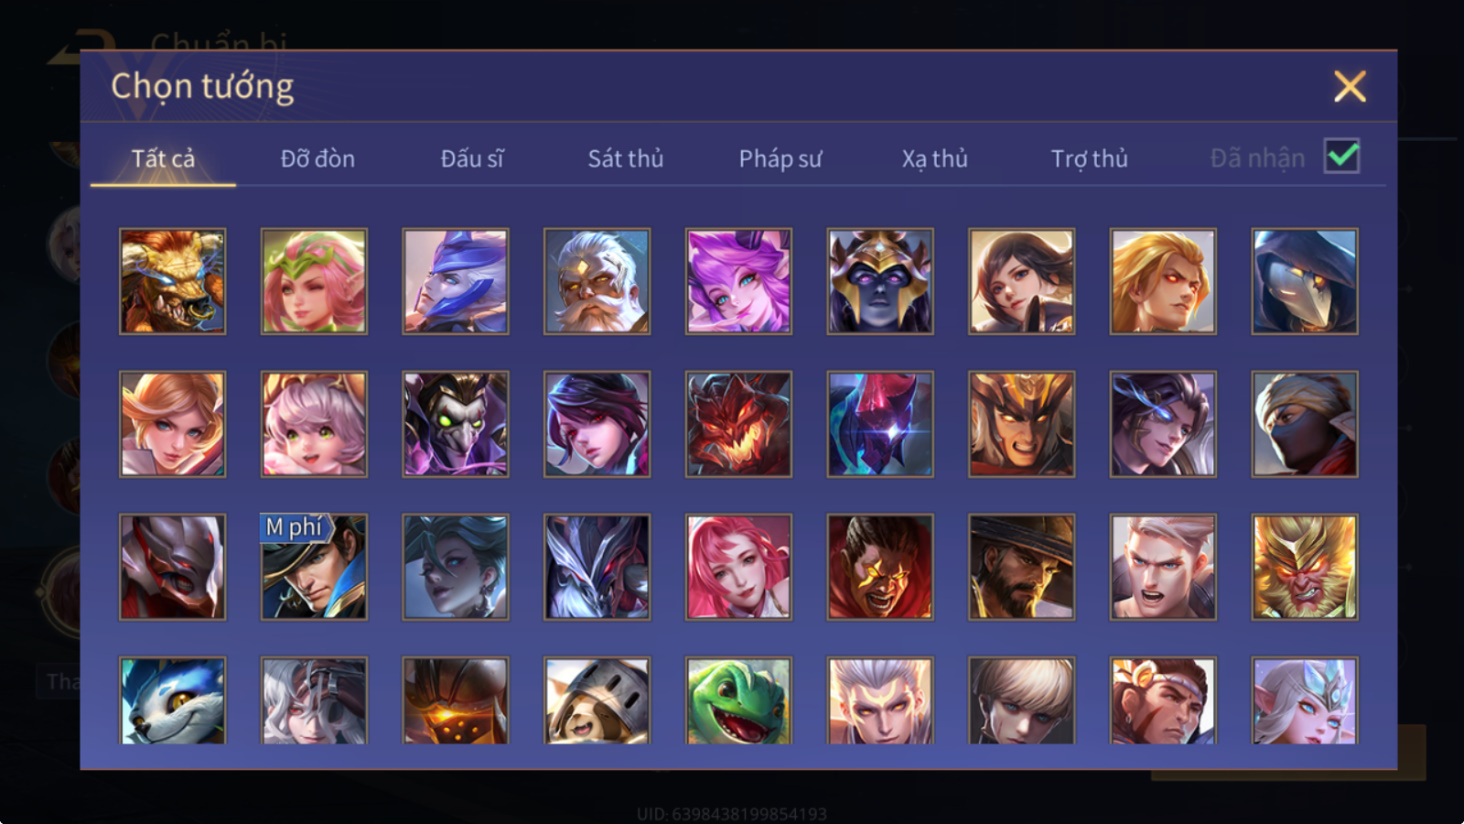Switch to the Đỡ đòn tab
The height and width of the screenshot is (824, 1464).
(317, 158)
